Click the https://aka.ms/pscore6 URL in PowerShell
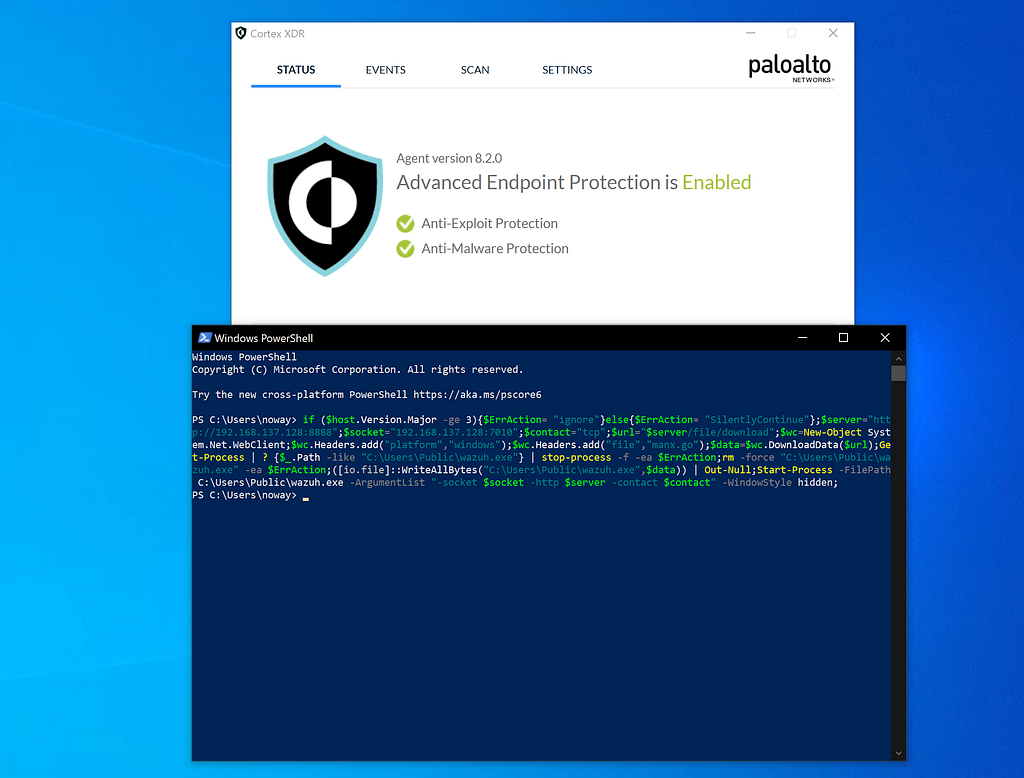1024x778 pixels. [477, 395]
